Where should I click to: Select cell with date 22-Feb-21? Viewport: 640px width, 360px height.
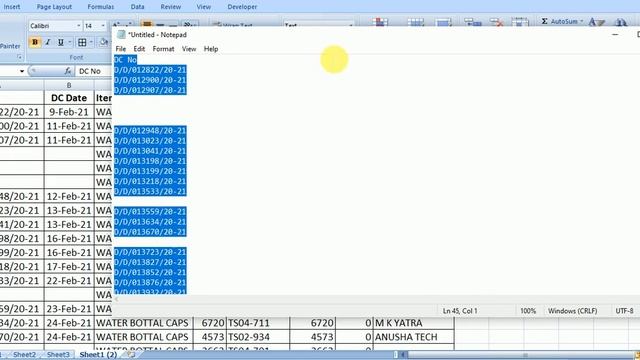[69, 281]
